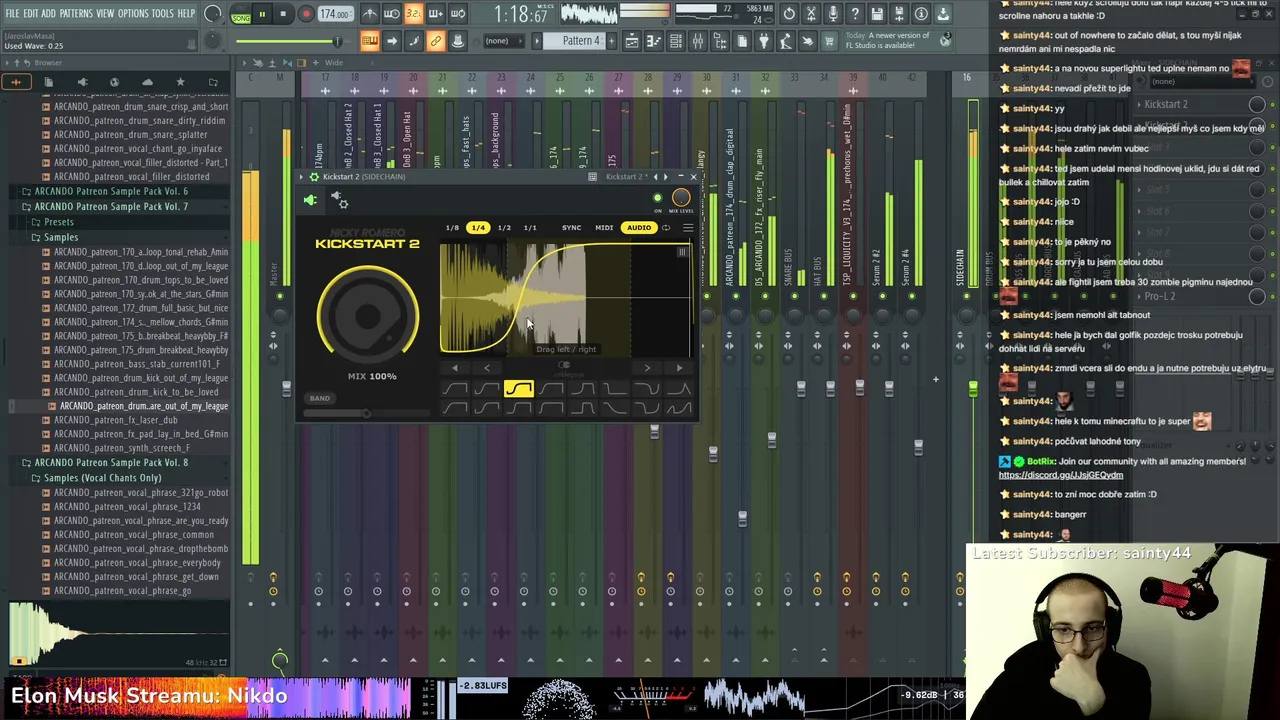Open the VIEW menu
Image resolution: width=1280 pixels, height=720 pixels.
(105, 13)
